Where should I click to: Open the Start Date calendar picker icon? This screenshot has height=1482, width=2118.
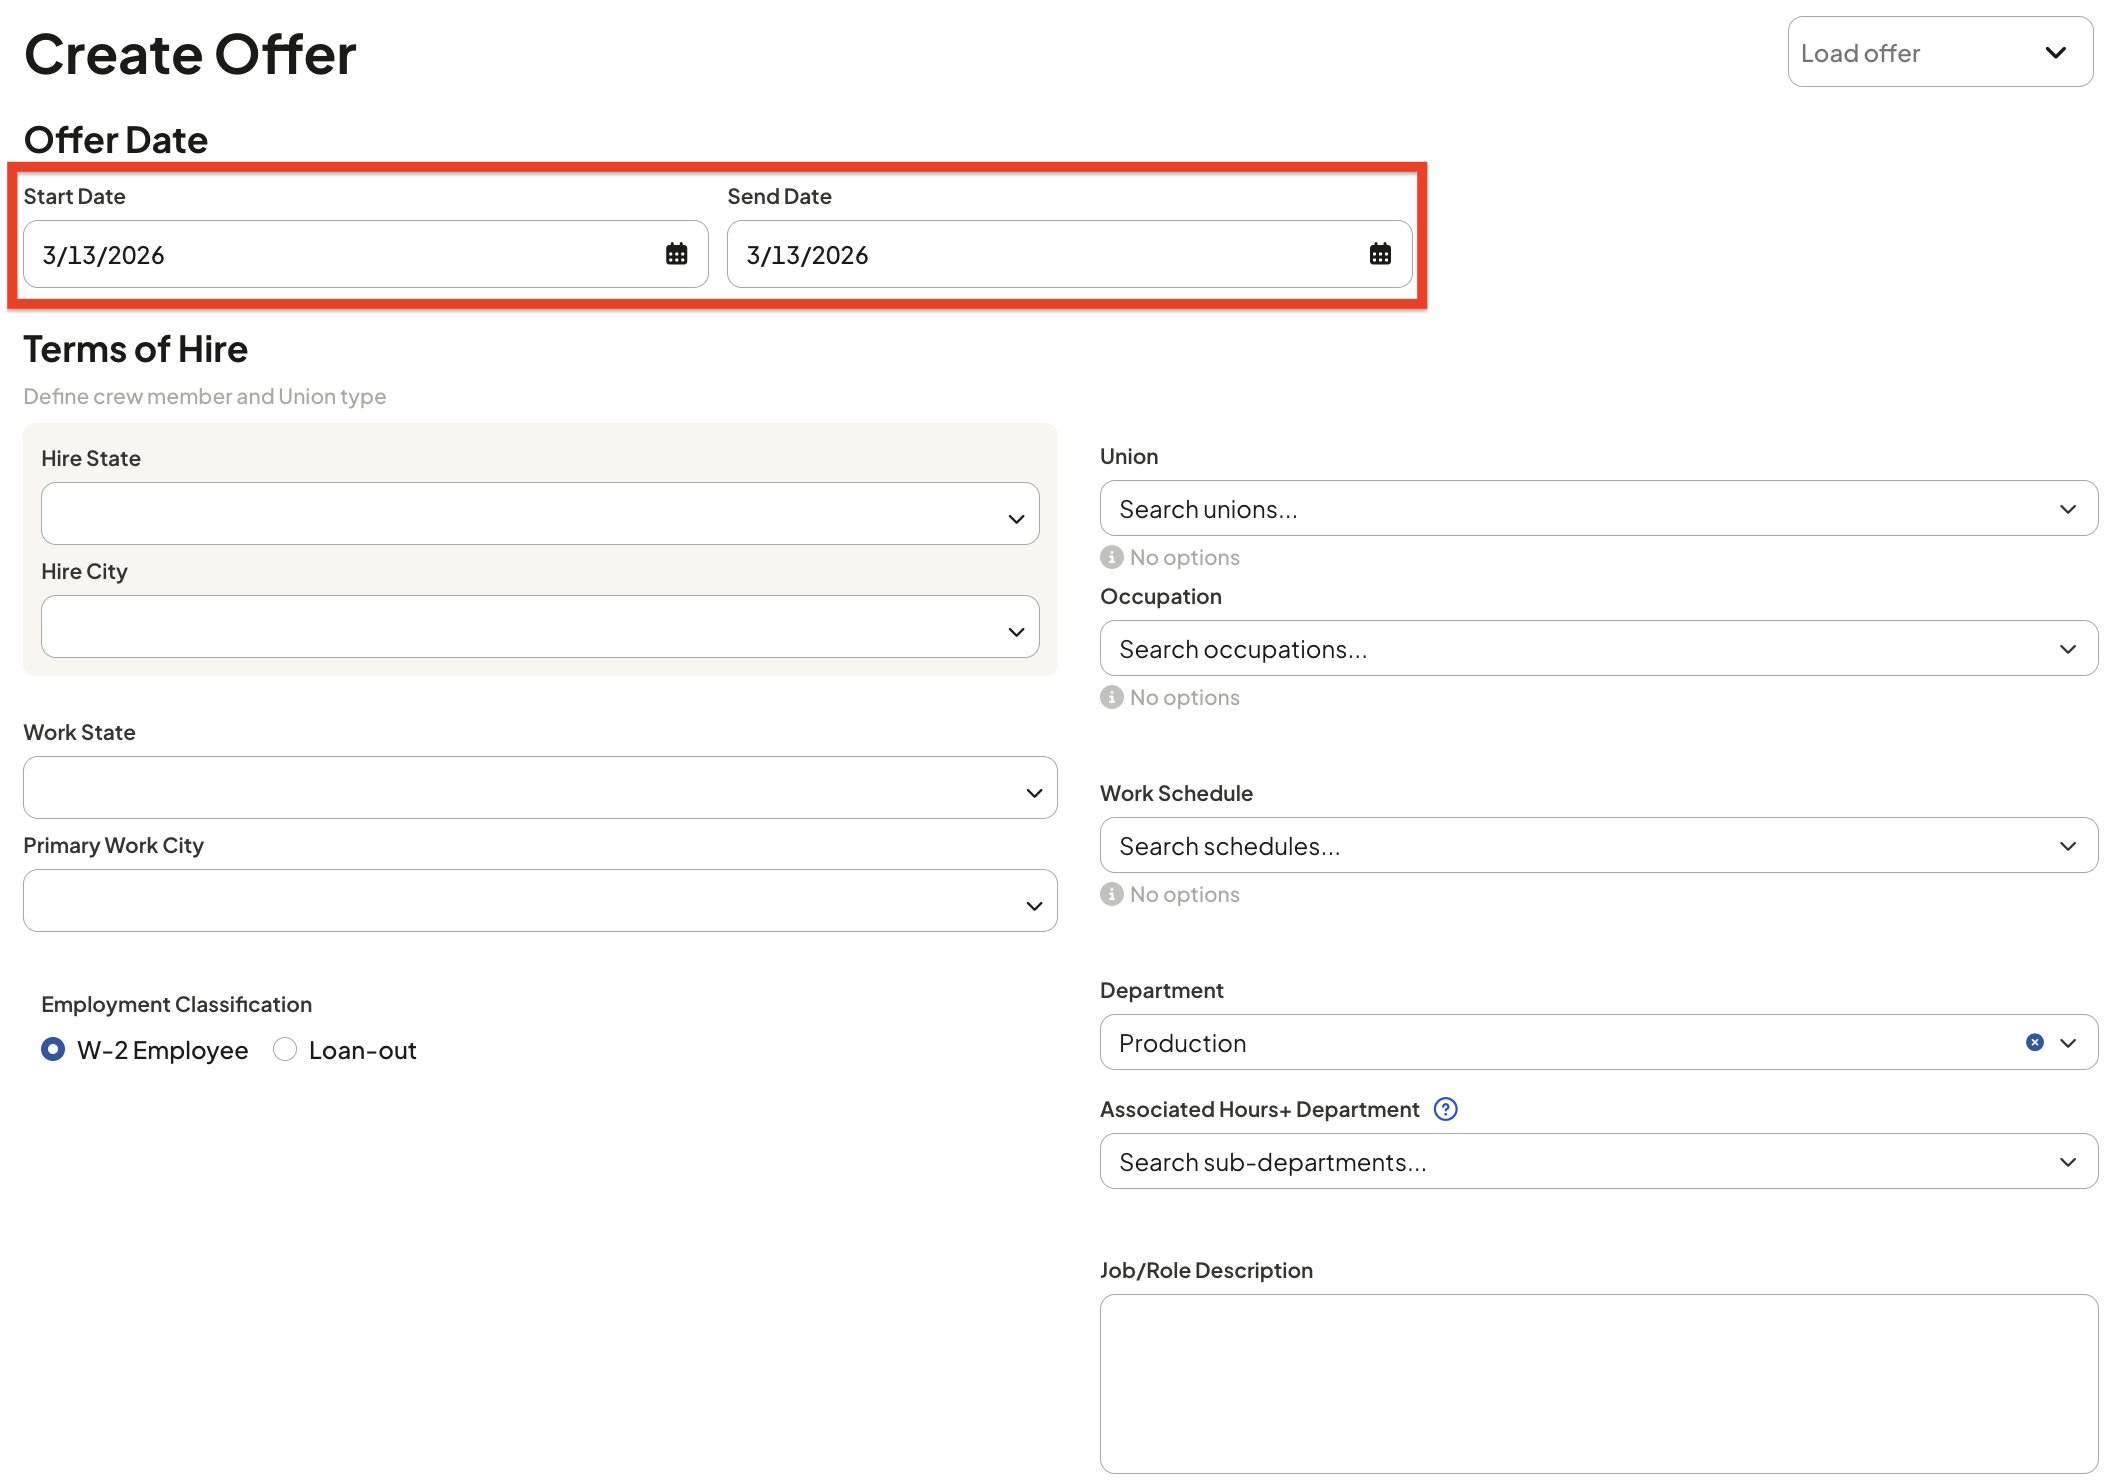point(677,254)
